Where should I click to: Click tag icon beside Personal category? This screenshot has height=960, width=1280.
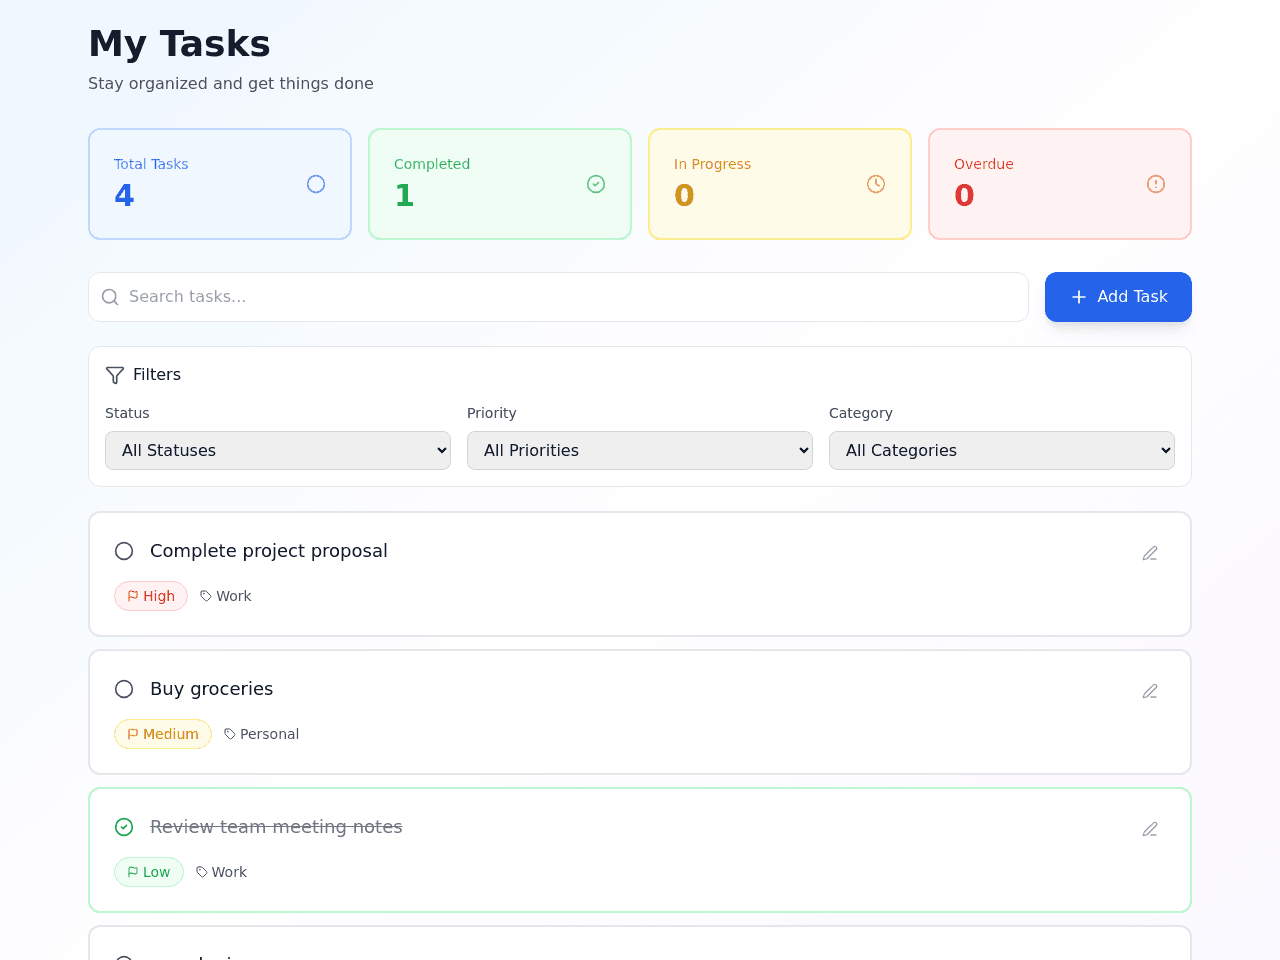point(230,734)
